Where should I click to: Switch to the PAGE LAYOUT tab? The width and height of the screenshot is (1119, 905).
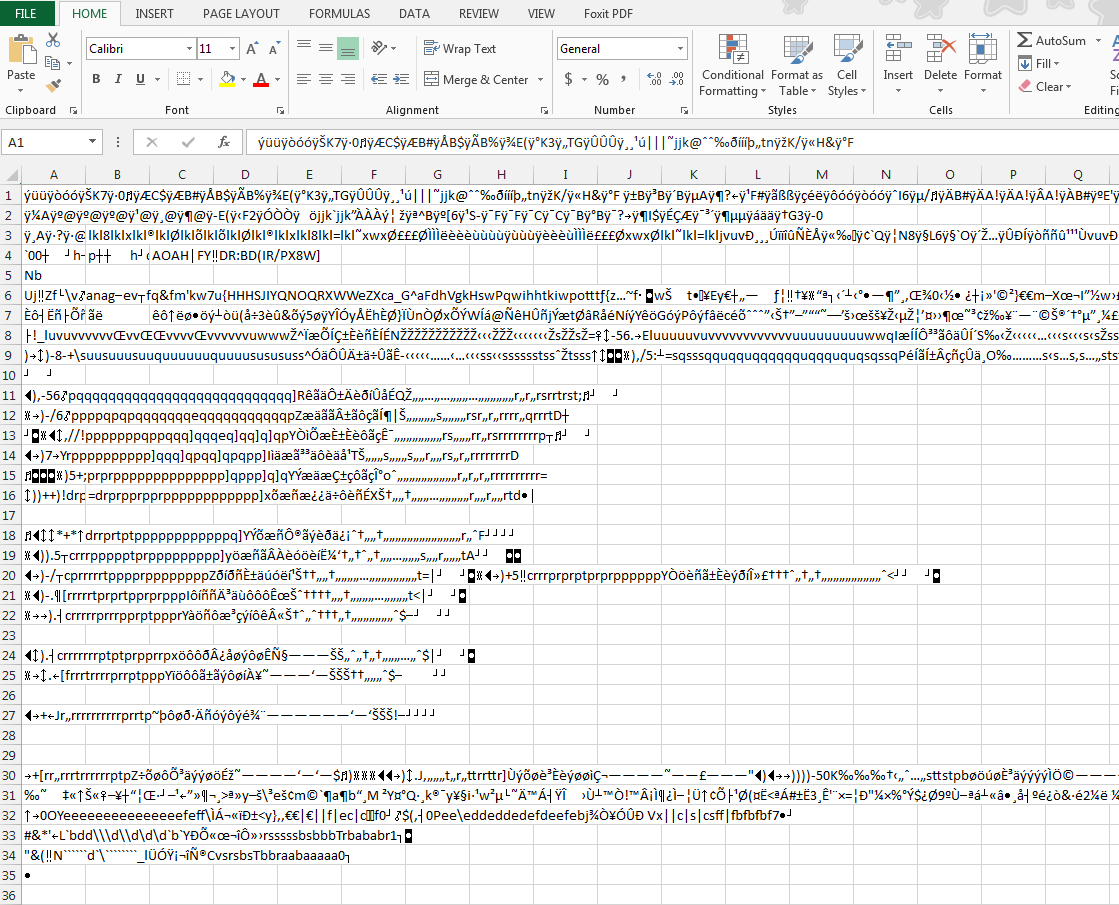pos(241,14)
